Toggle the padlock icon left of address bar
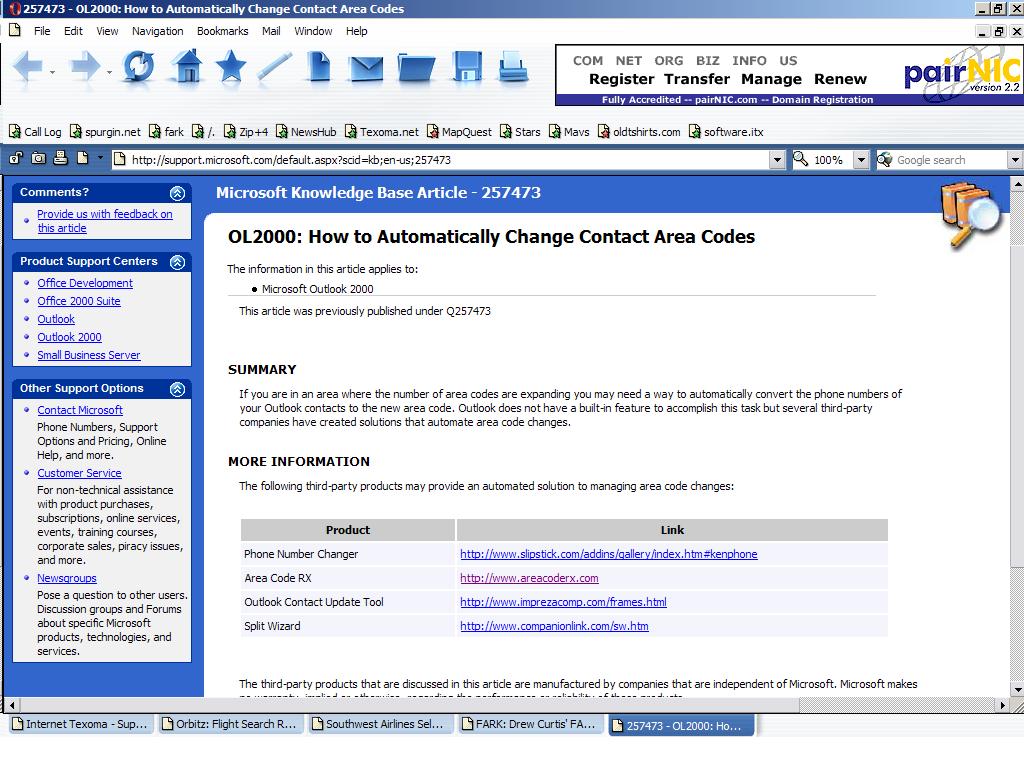 16,158
